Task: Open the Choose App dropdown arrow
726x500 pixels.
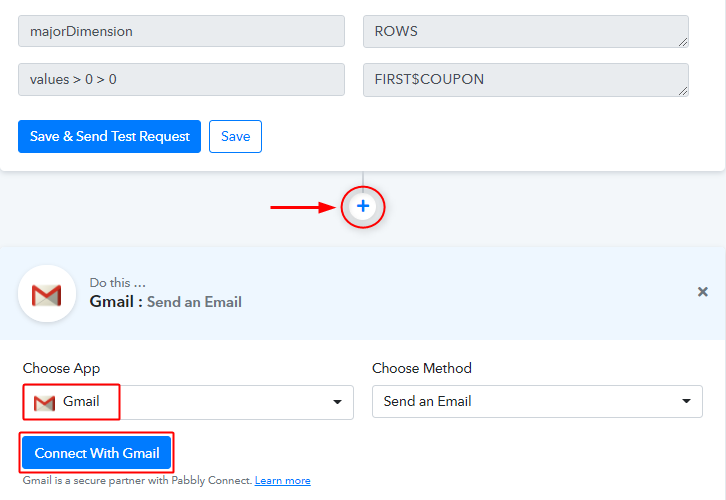Action: point(336,402)
